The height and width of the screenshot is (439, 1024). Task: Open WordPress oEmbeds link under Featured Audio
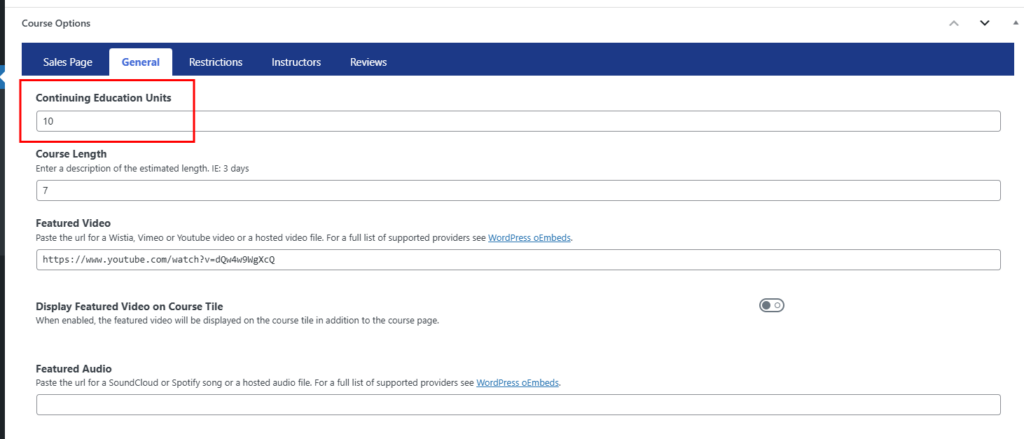coord(517,383)
